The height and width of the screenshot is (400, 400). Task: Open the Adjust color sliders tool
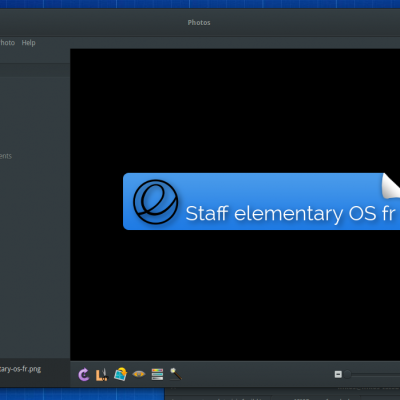click(x=157, y=374)
